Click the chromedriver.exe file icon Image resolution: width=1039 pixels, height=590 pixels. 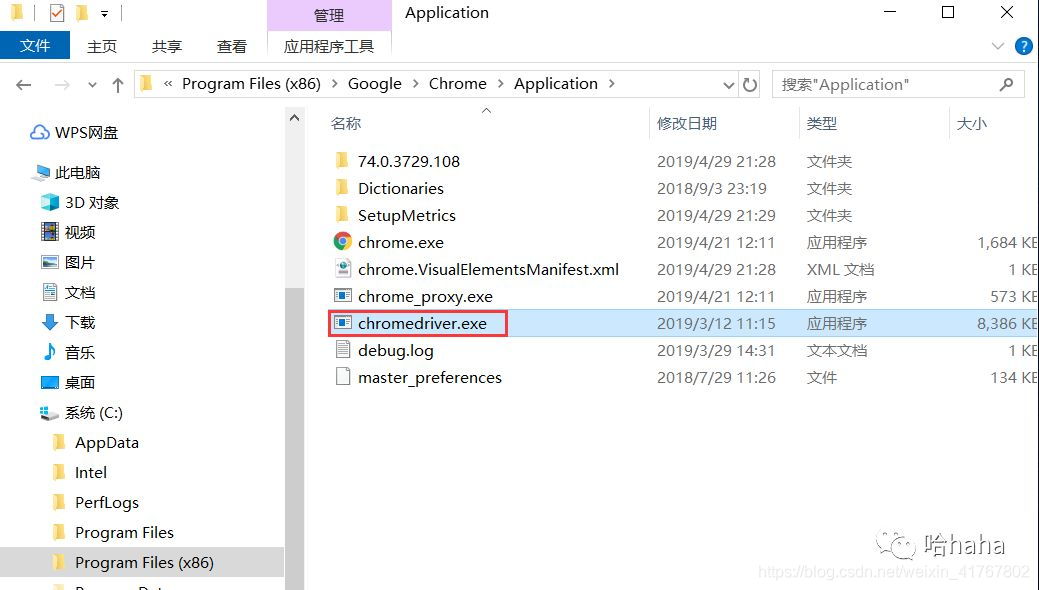[343, 323]
